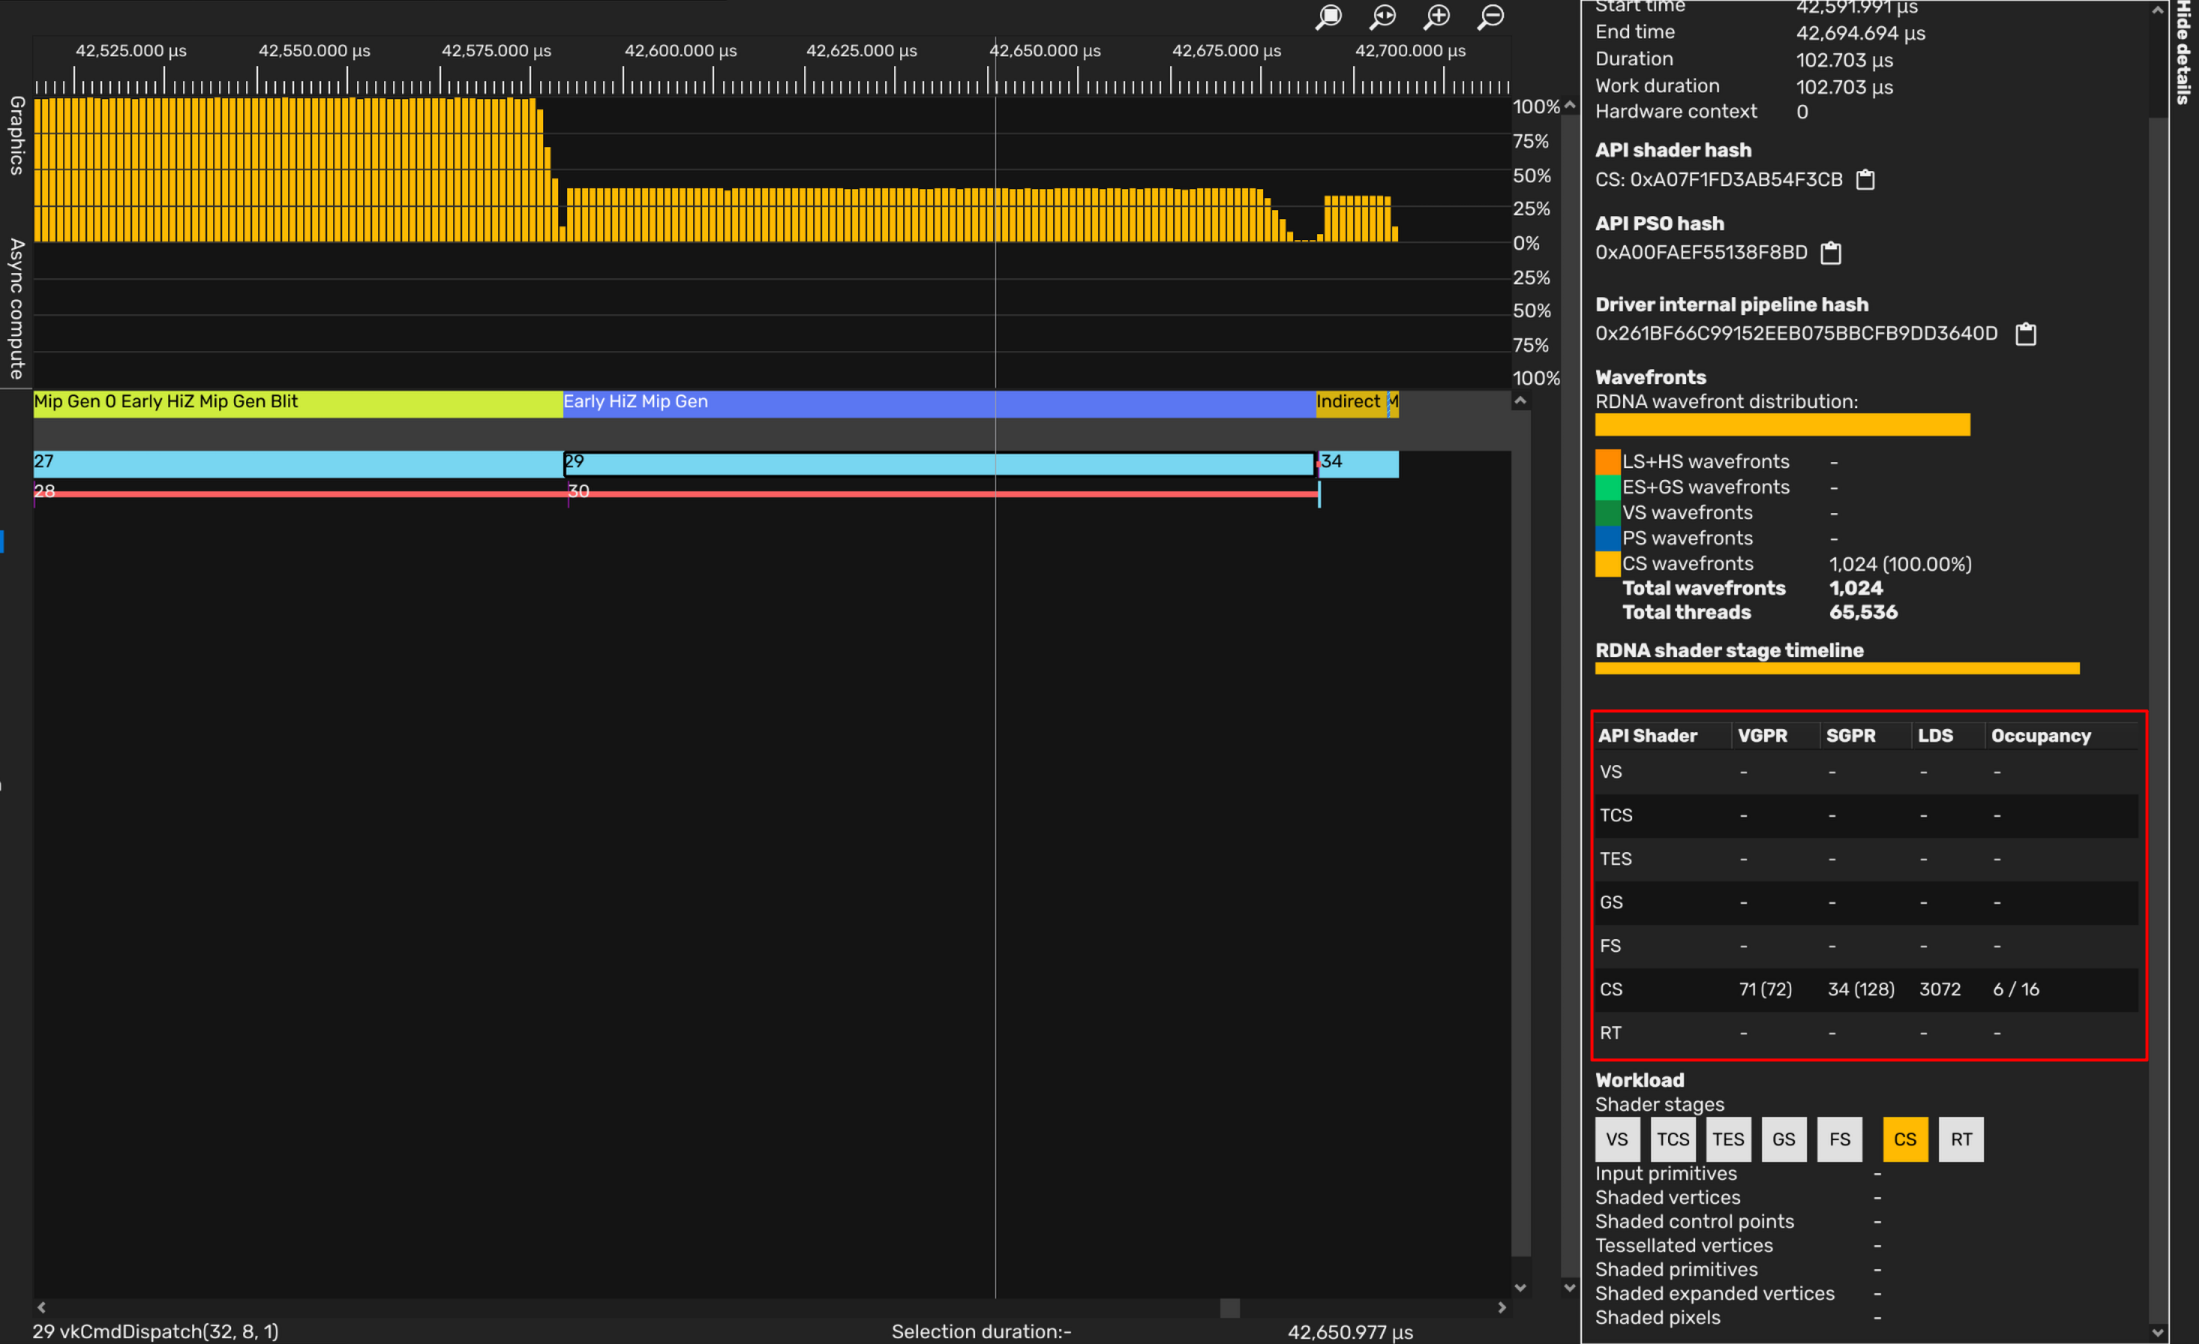Click the zoom reset magnifier with arrows
Screen dimensions: 2199x1344
point(1383,17)
